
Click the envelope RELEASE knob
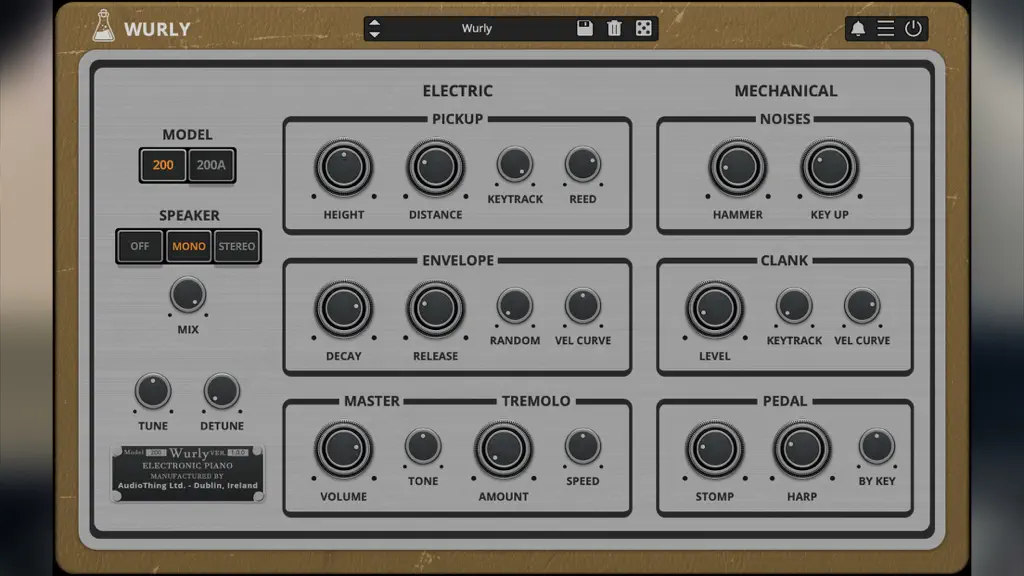436,309
